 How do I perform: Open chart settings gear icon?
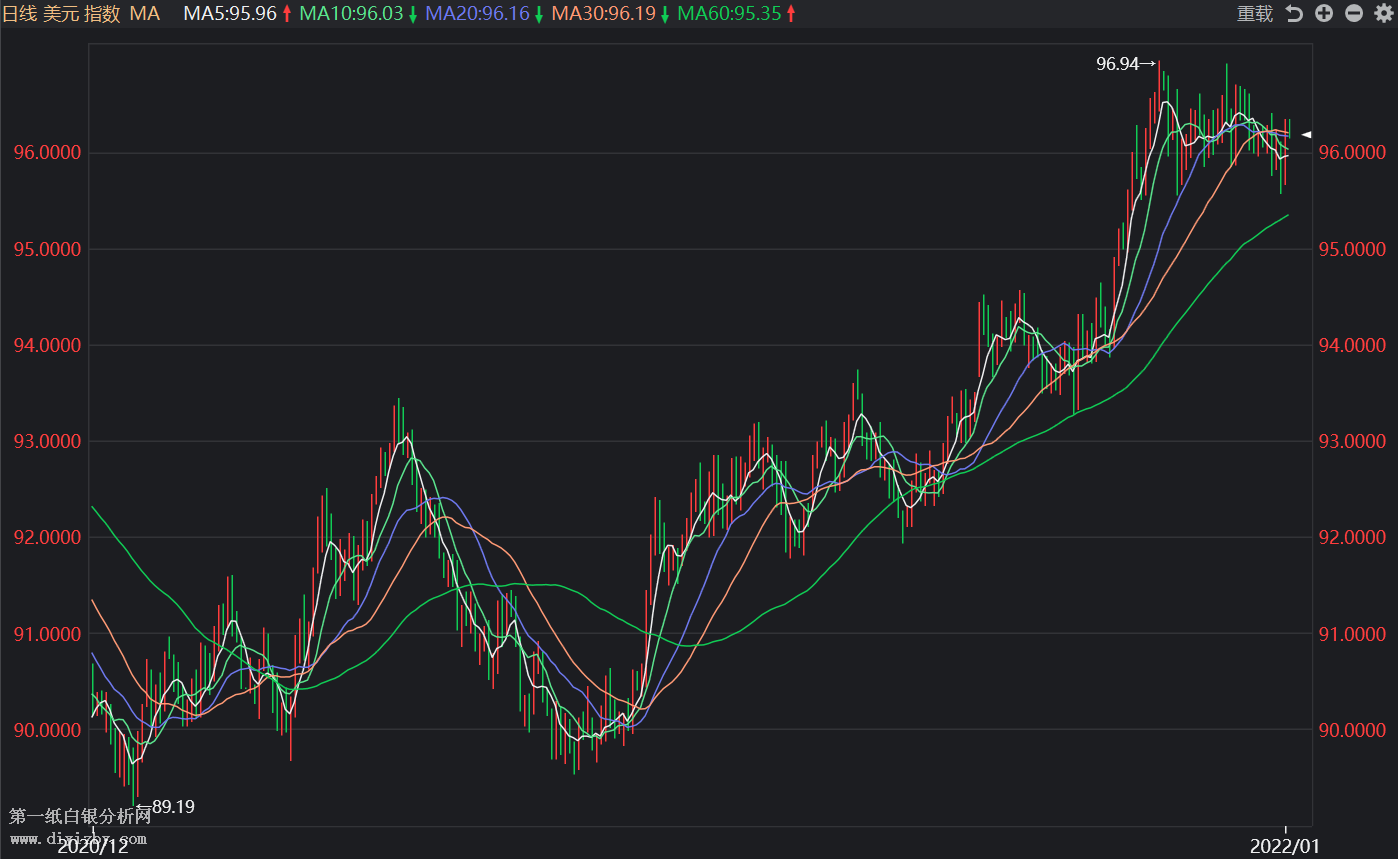coord(1383,14)
